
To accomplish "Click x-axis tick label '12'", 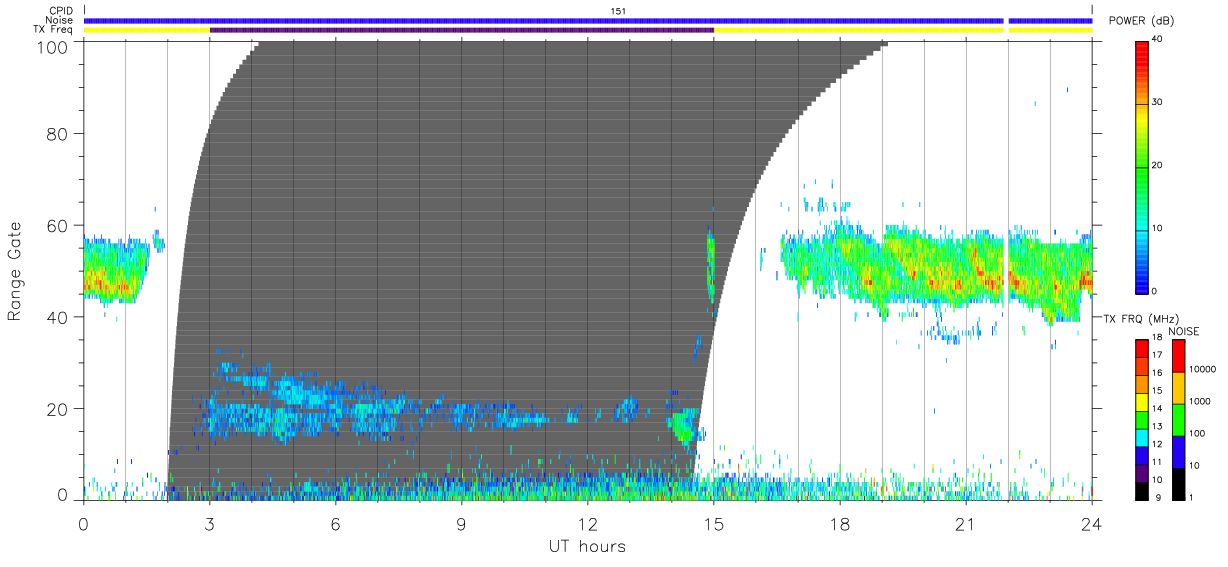I will coord(587,525).
